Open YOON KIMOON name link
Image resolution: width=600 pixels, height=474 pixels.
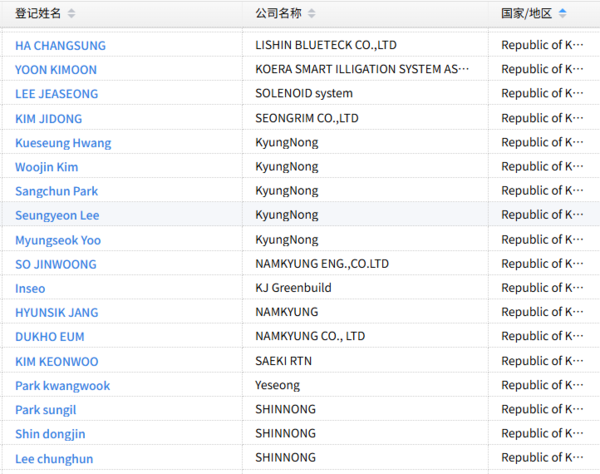pyautogui.click(x=56, y=69)
